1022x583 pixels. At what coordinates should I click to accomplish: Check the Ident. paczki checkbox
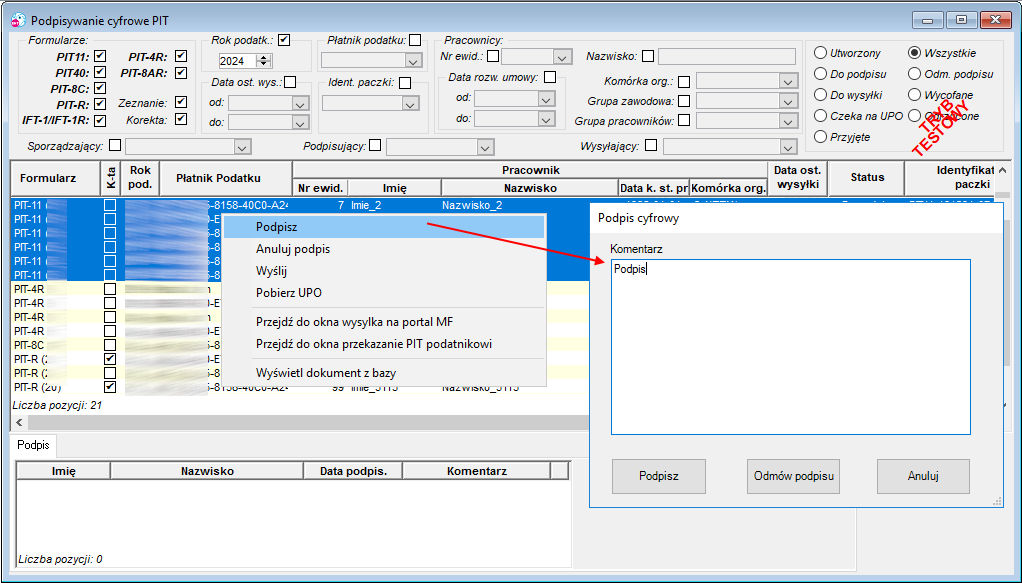point(405,83)
